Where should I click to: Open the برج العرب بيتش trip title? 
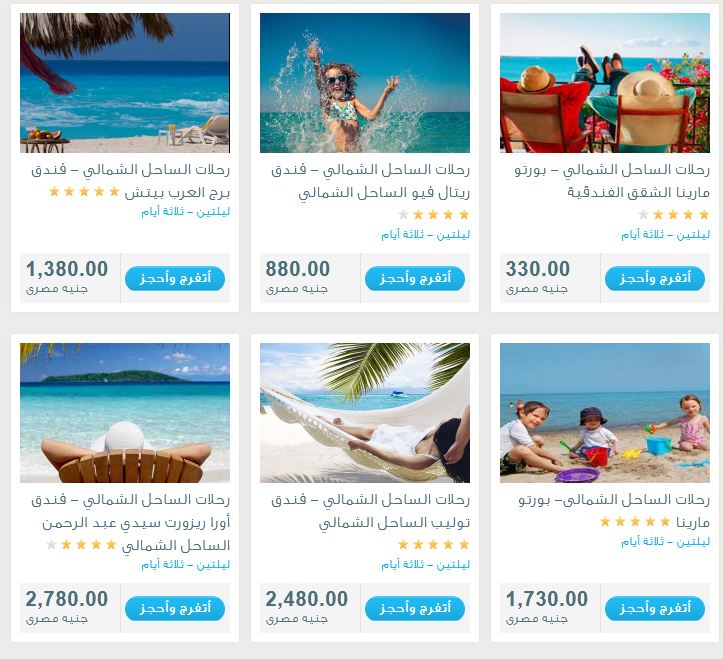[x=130, y=181]
